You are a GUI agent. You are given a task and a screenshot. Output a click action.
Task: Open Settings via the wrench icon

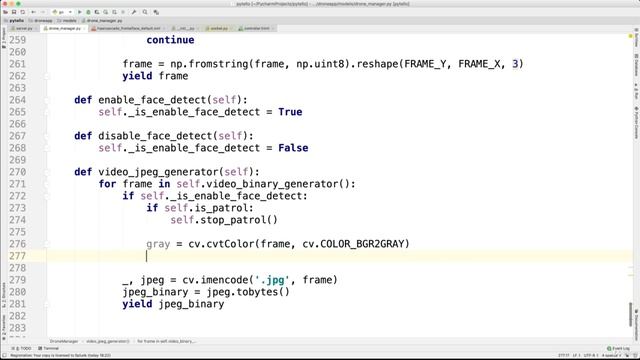pyautogui.click(x=133, y=12)
